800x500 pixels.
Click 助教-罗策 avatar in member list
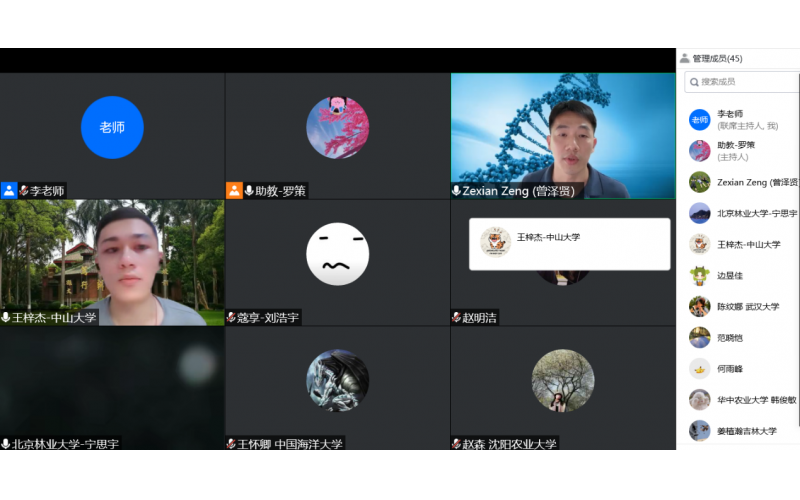(x=699, y=151)
